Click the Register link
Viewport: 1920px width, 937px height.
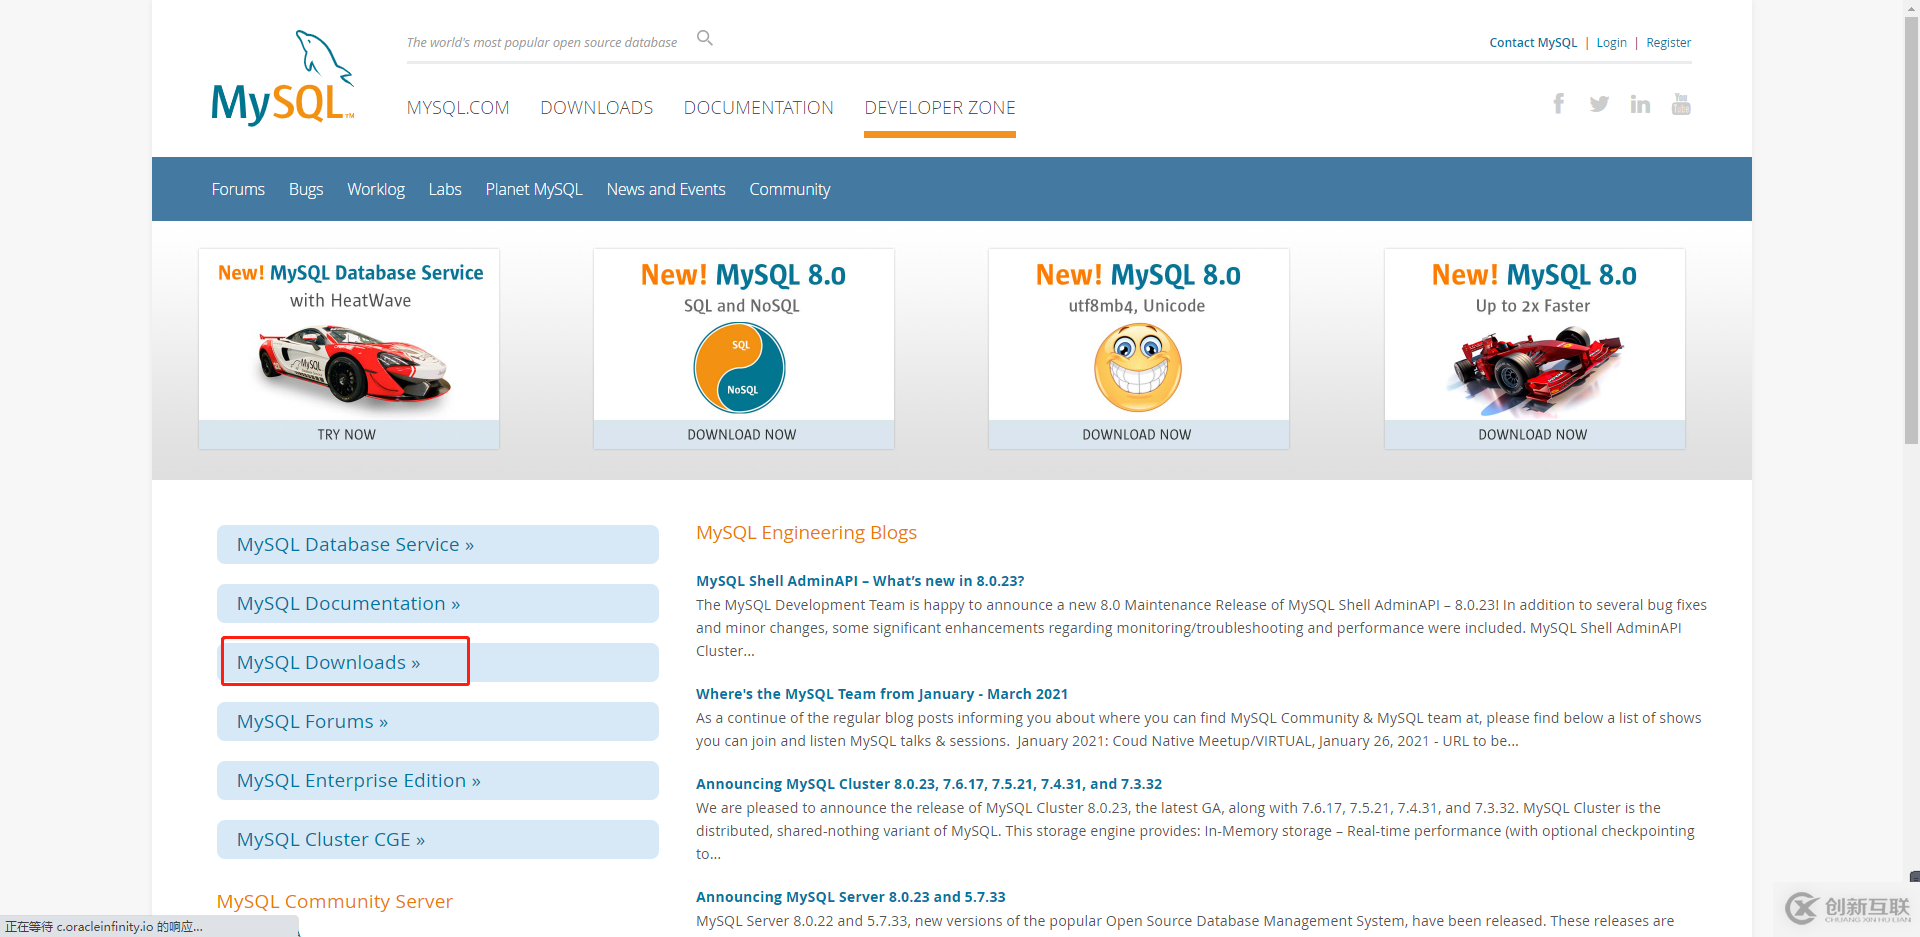pyautogui.click(x=1669, y=43)
